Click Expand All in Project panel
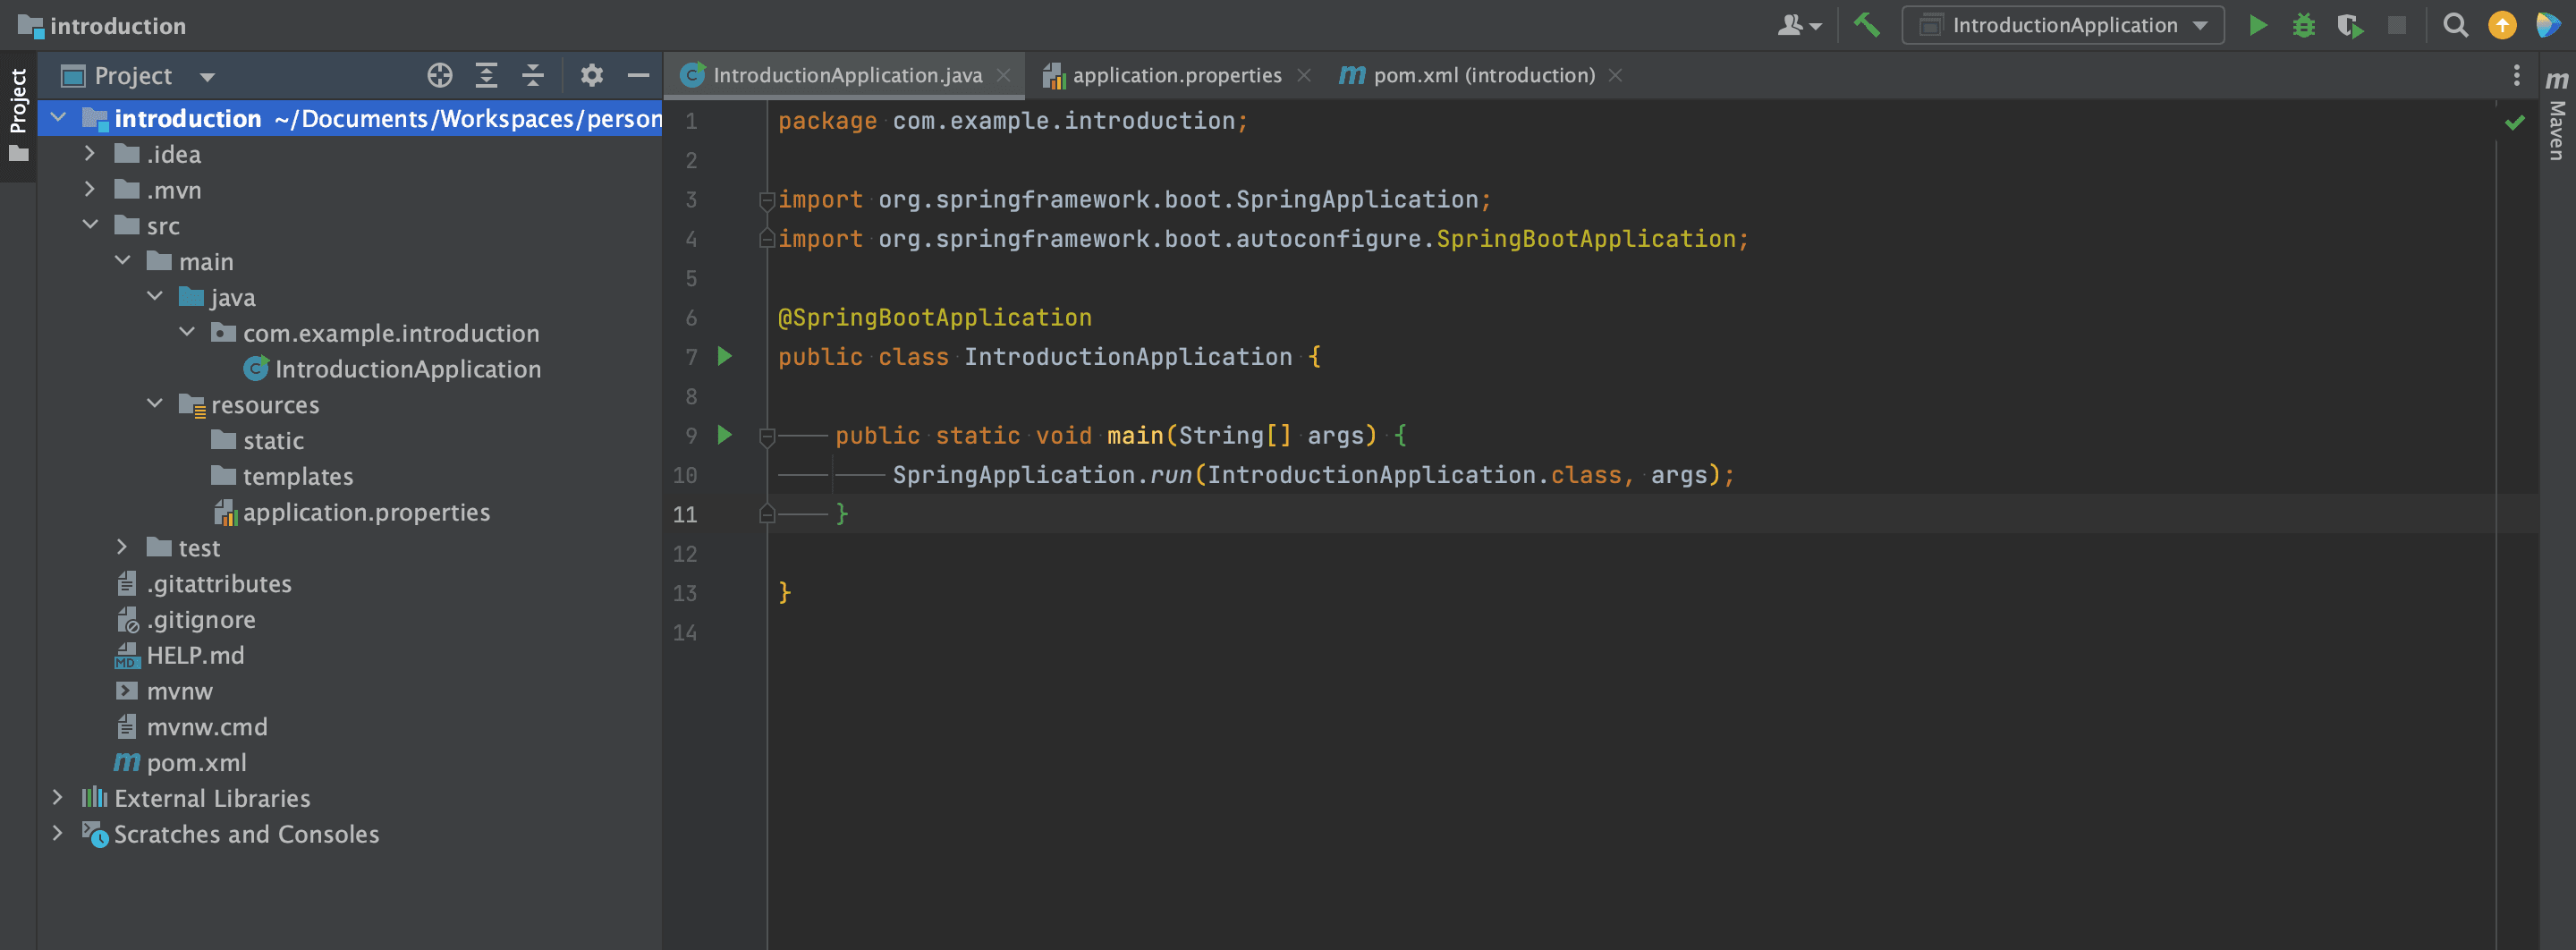Viewport: 2576px width, 950px height. 486,76
